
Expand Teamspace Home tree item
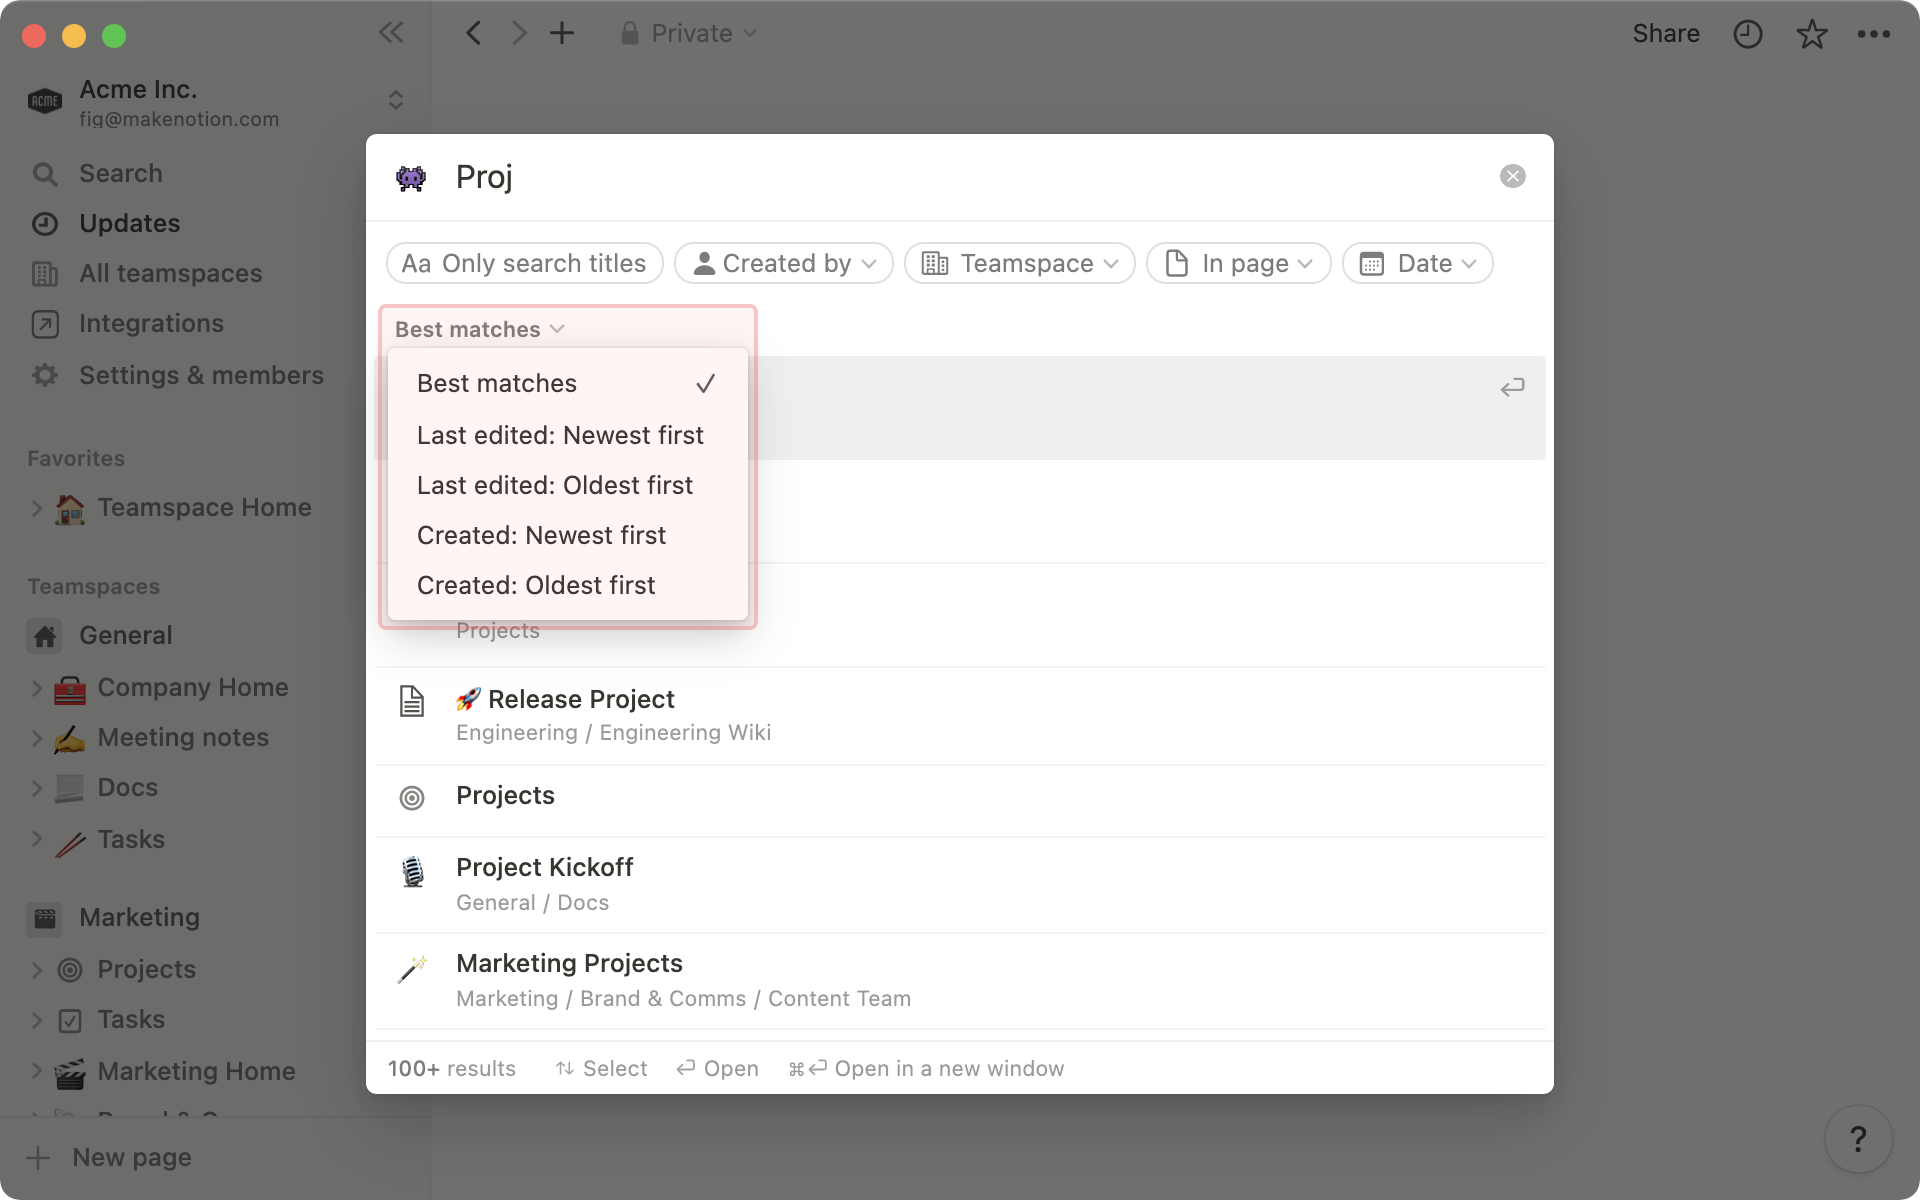click(37, 508)
